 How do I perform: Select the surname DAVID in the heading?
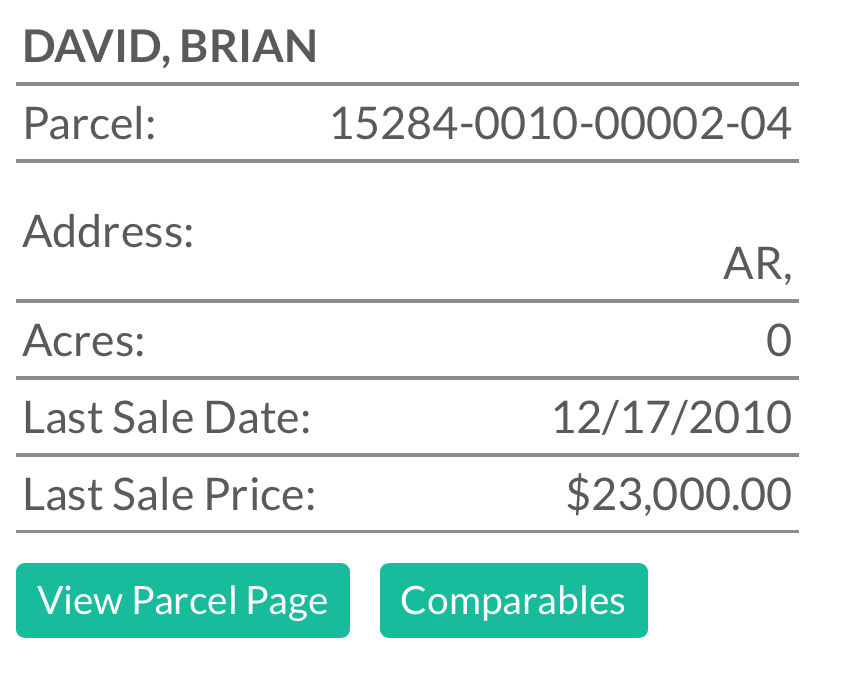tap(87, 47)
